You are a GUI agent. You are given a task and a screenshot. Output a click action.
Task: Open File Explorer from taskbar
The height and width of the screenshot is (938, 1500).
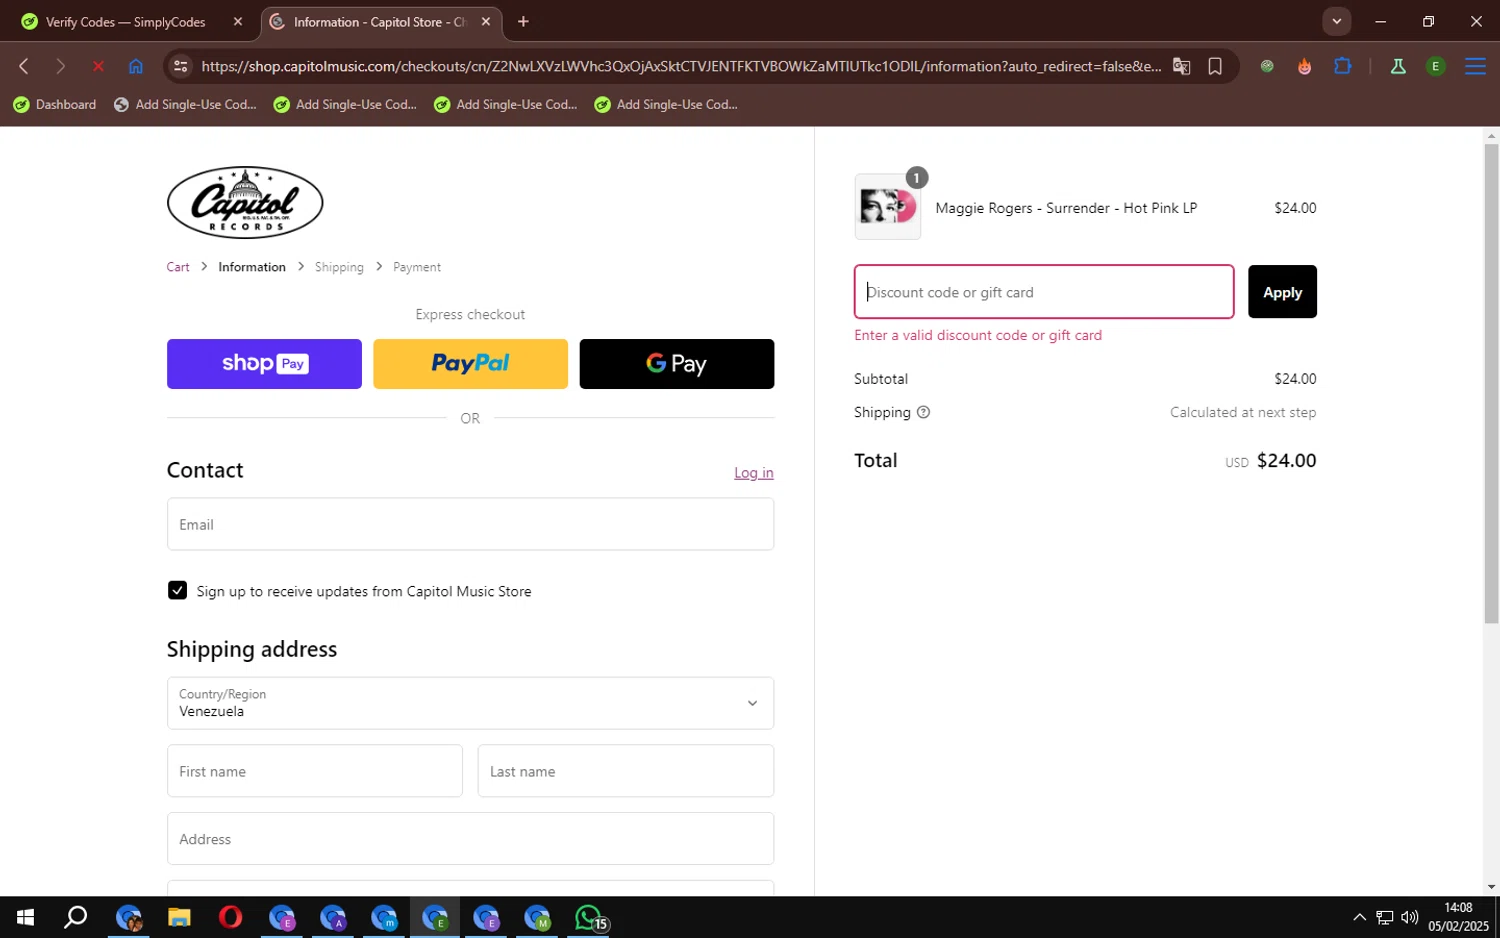pos(179,917)
